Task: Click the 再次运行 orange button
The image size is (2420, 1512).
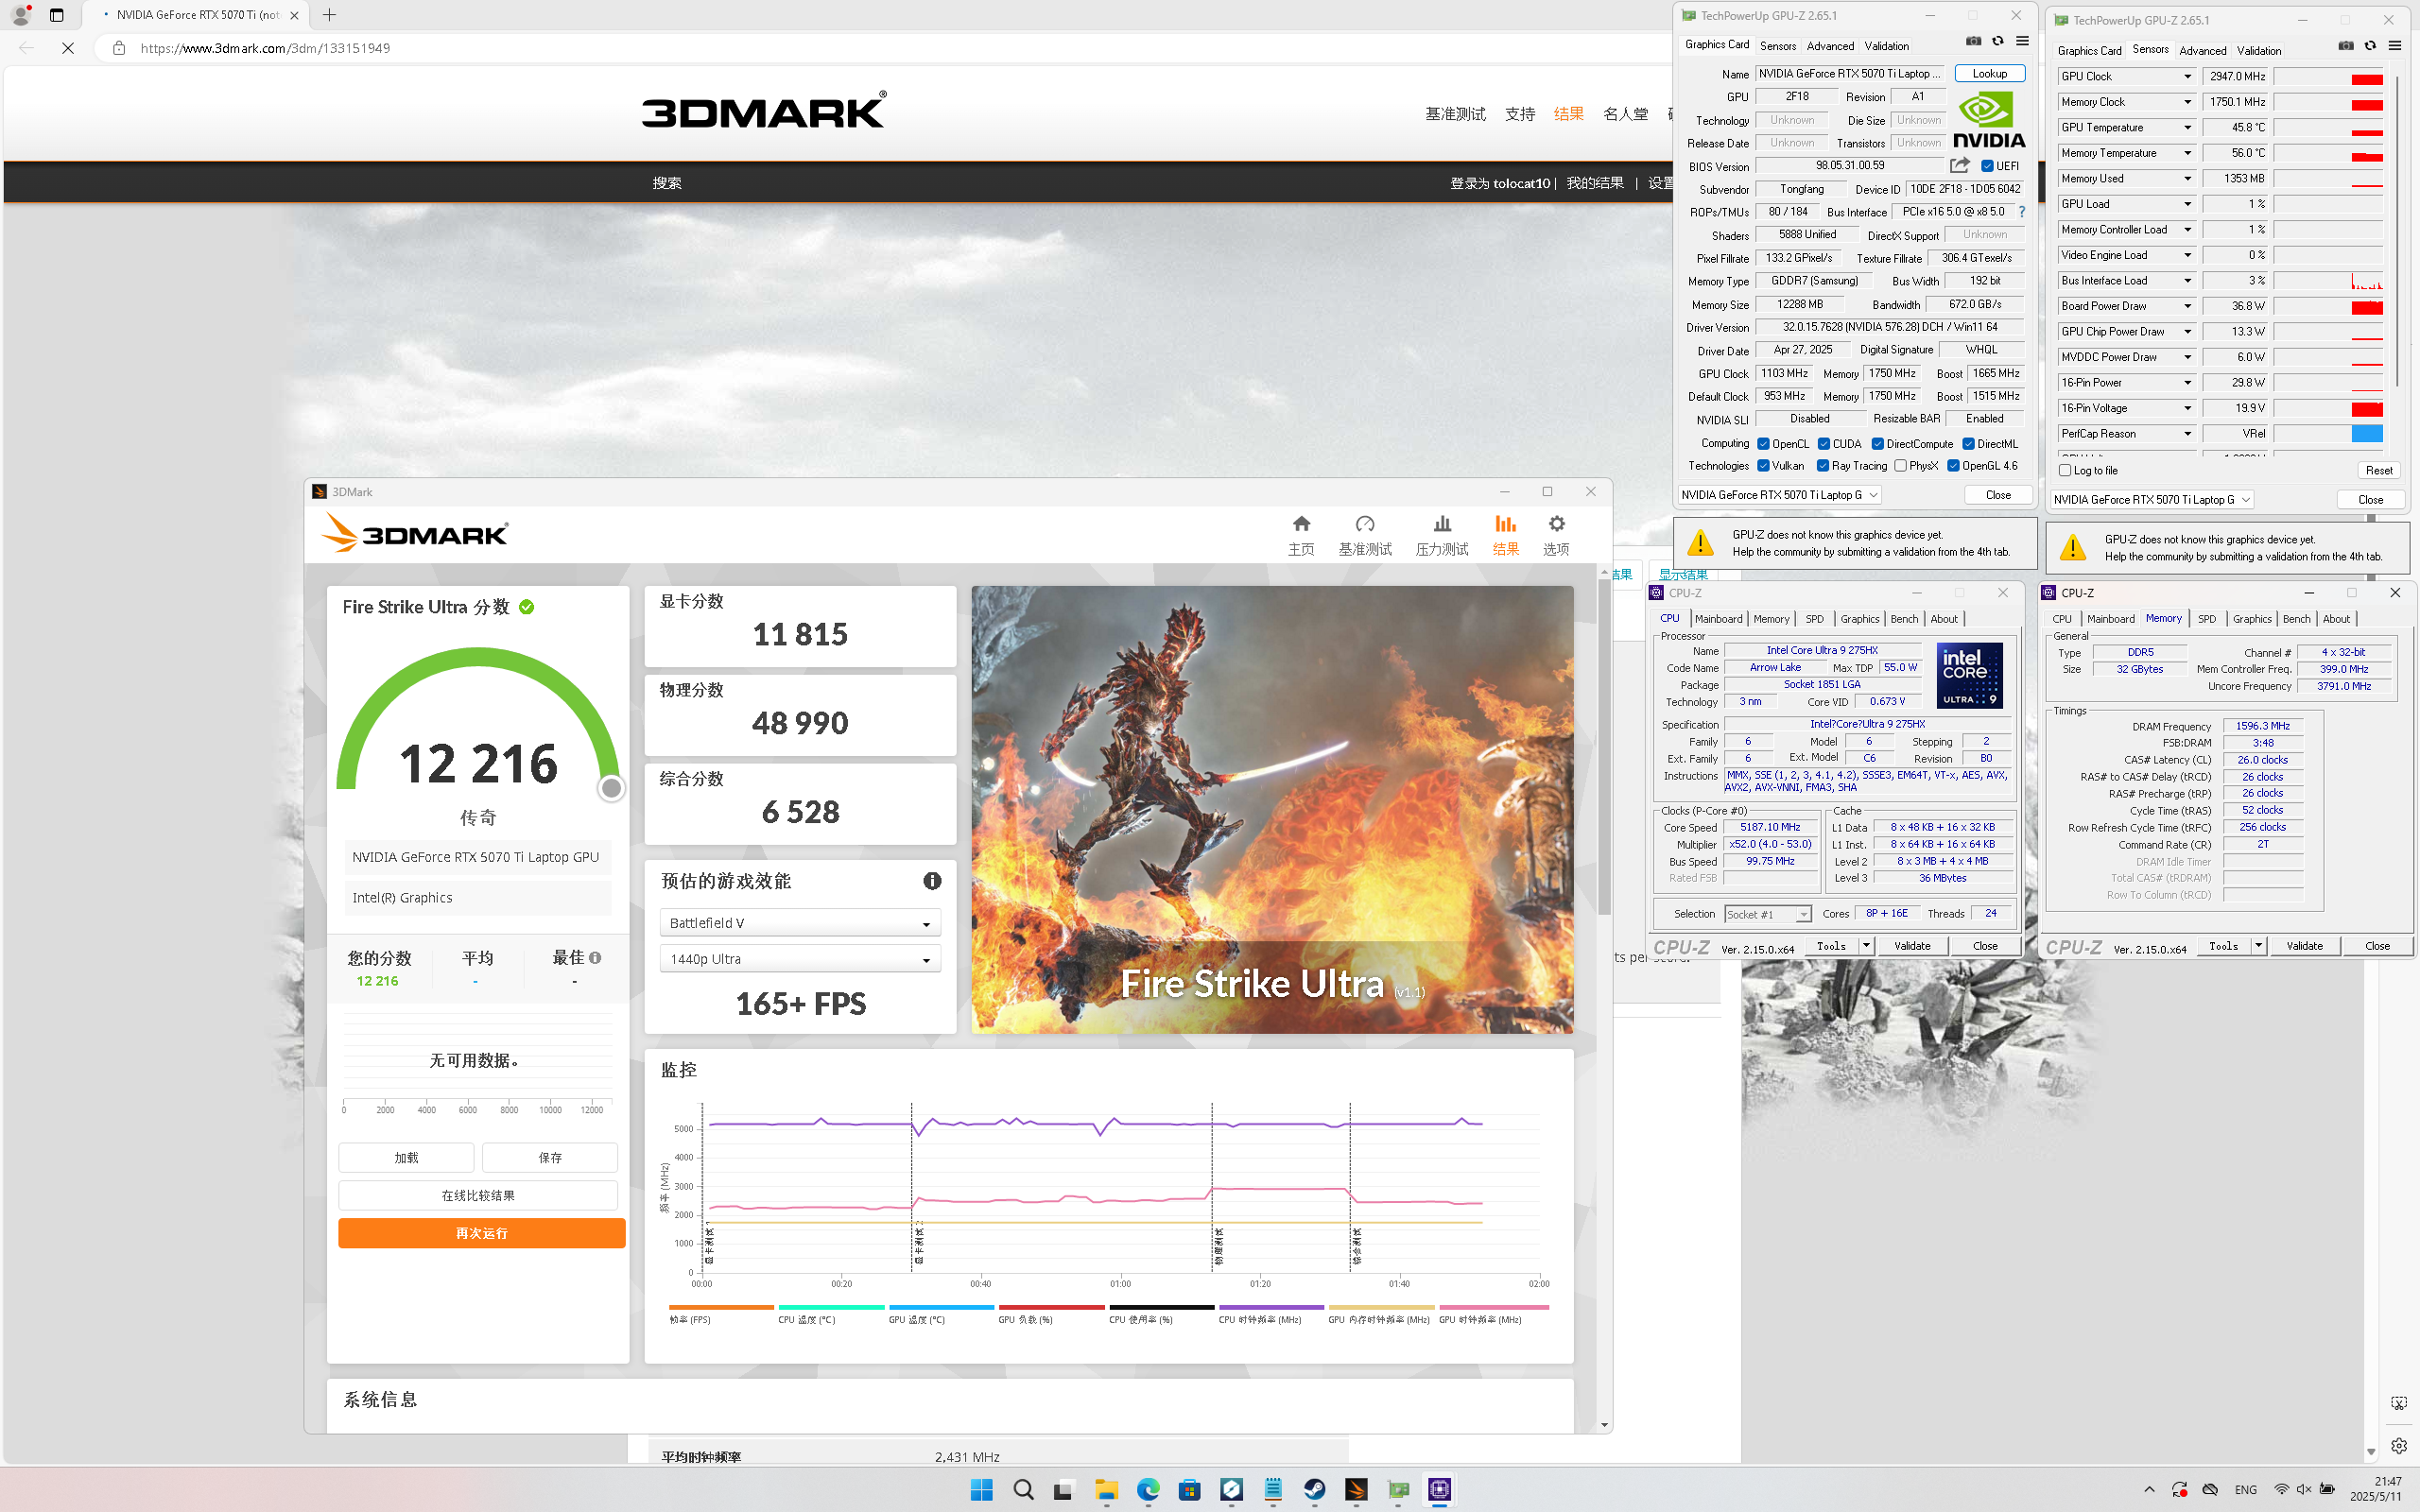Action: 482,1233
